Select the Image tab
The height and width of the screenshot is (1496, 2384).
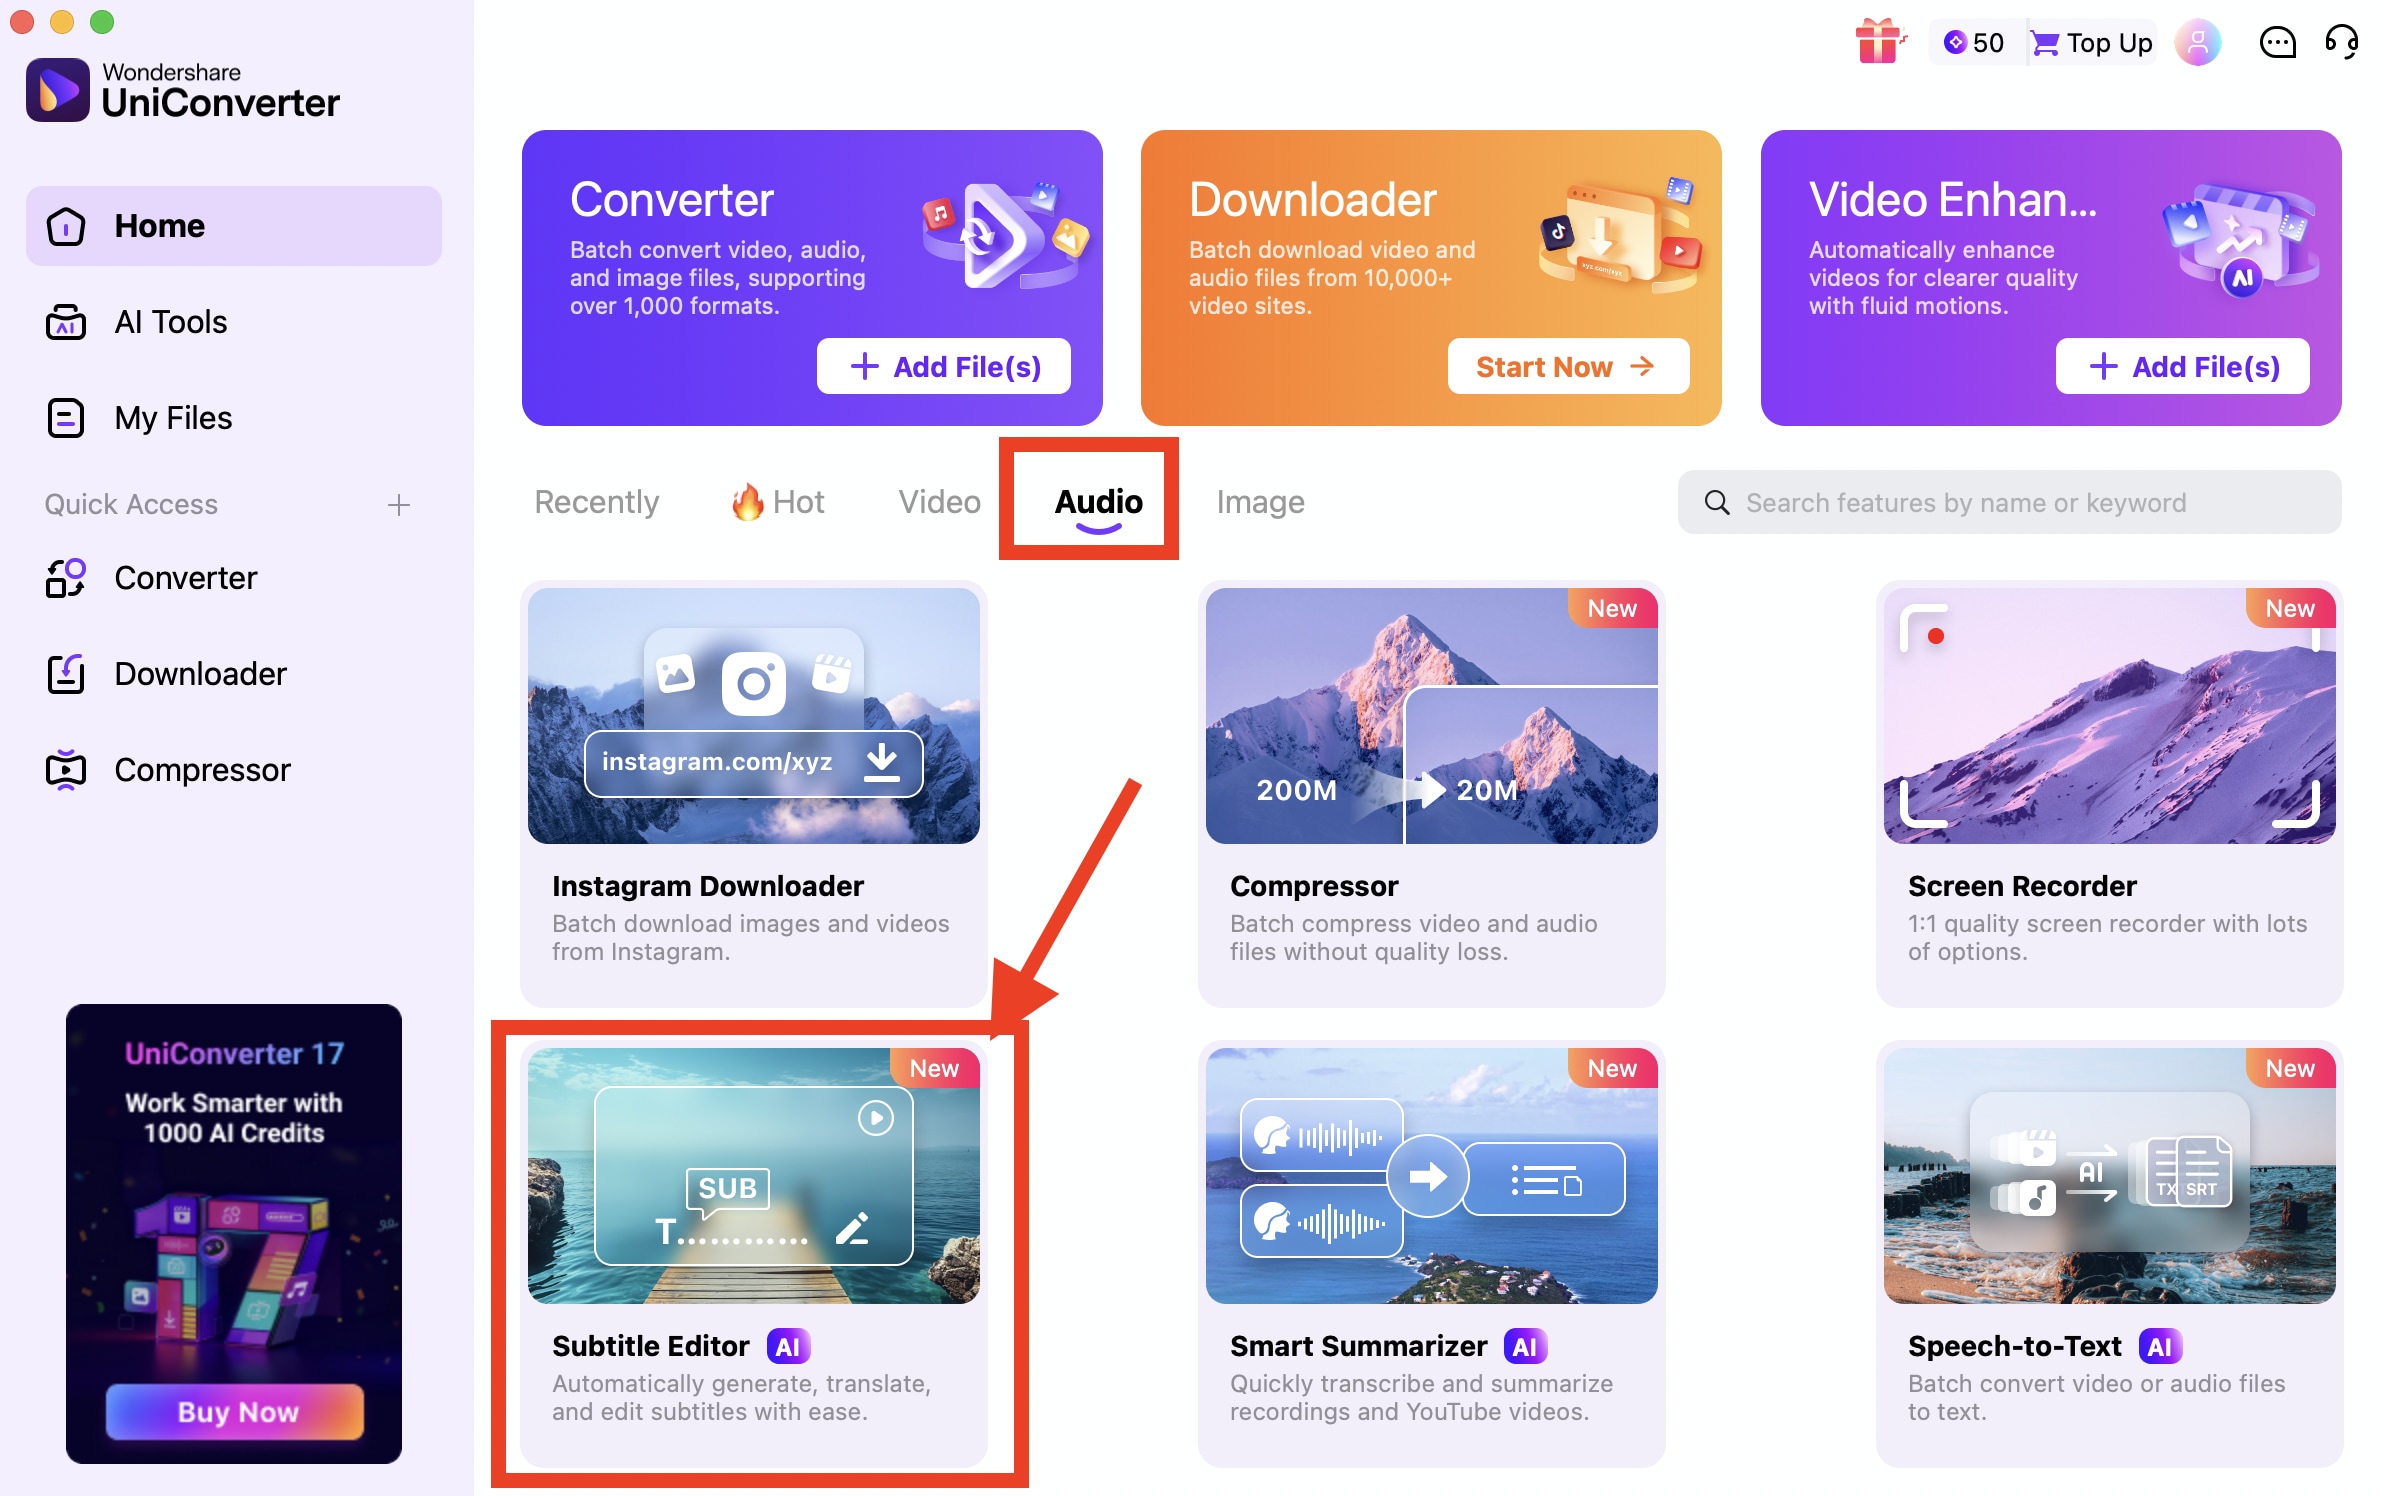coord(1259,502)
